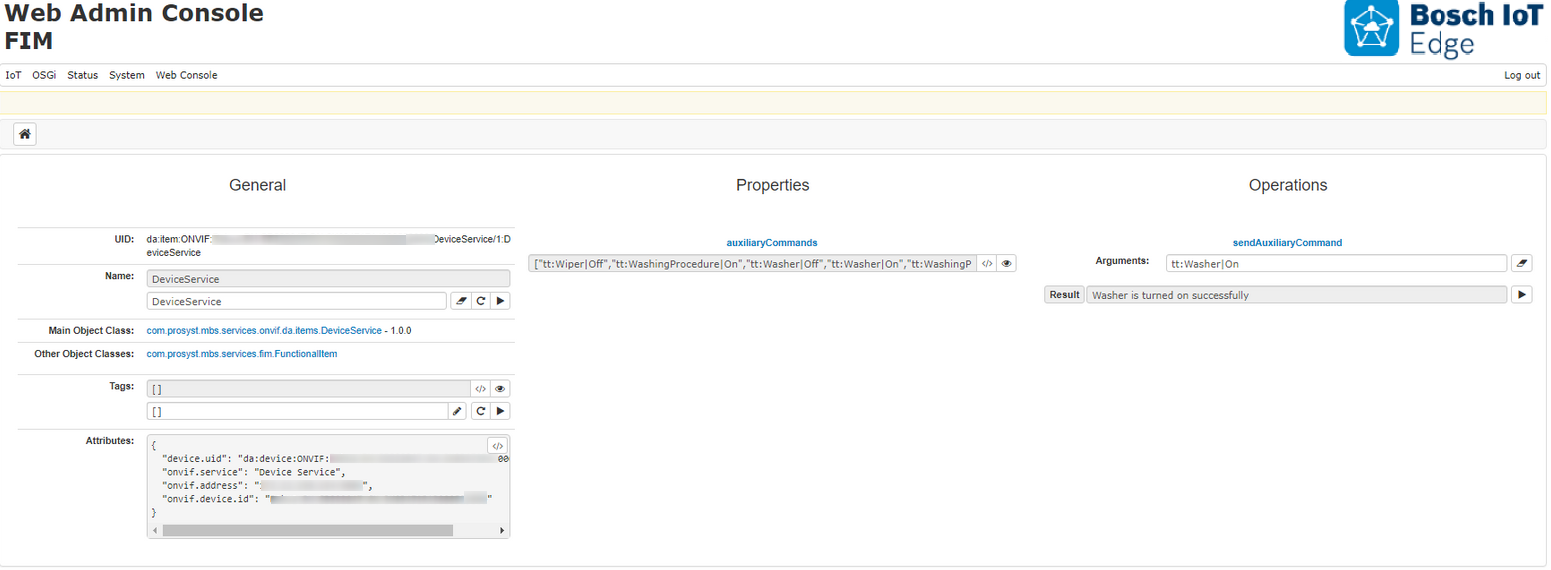Click the Attributes scrollbar right arrow
Viewport: 1551px width, 570px height.
503,530
